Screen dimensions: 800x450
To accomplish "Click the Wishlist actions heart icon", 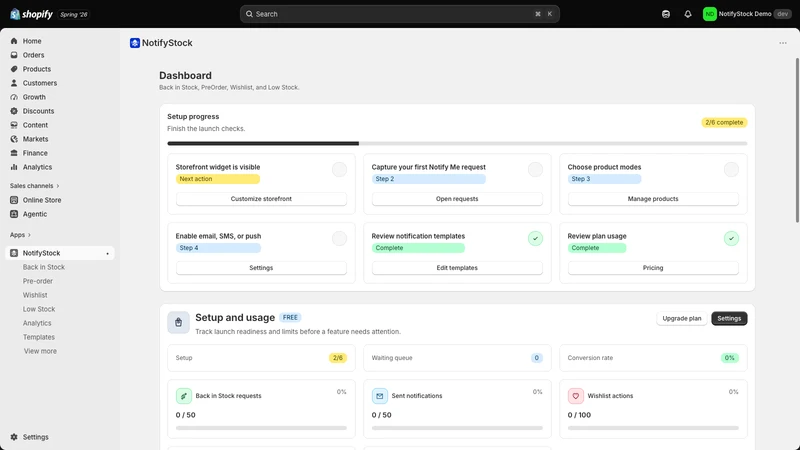I will pos(576,396).
